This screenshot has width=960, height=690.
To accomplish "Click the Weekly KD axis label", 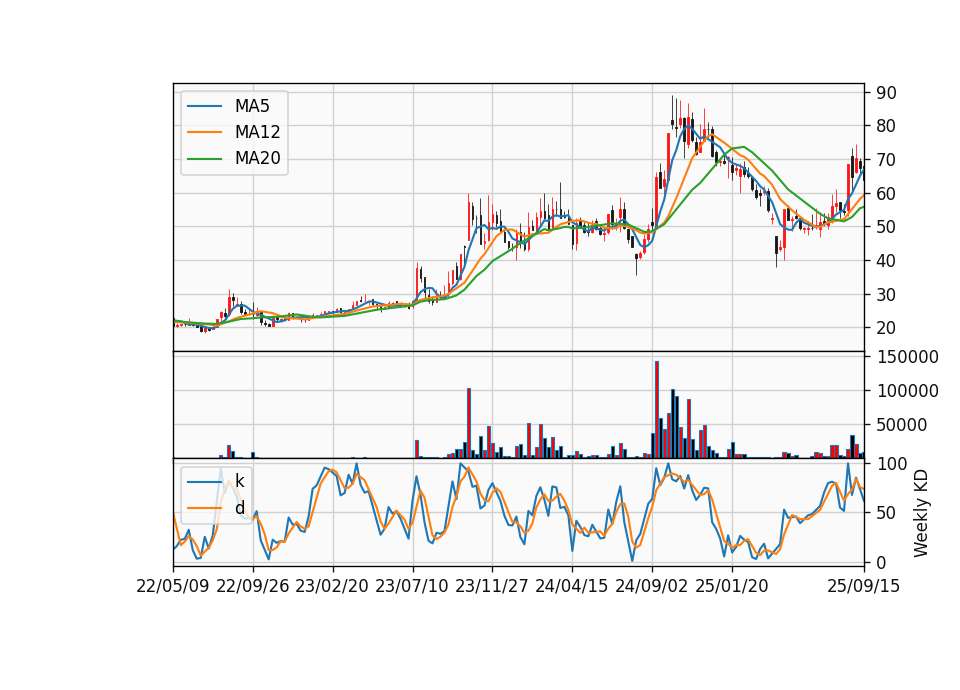I will tap(920, 513).
